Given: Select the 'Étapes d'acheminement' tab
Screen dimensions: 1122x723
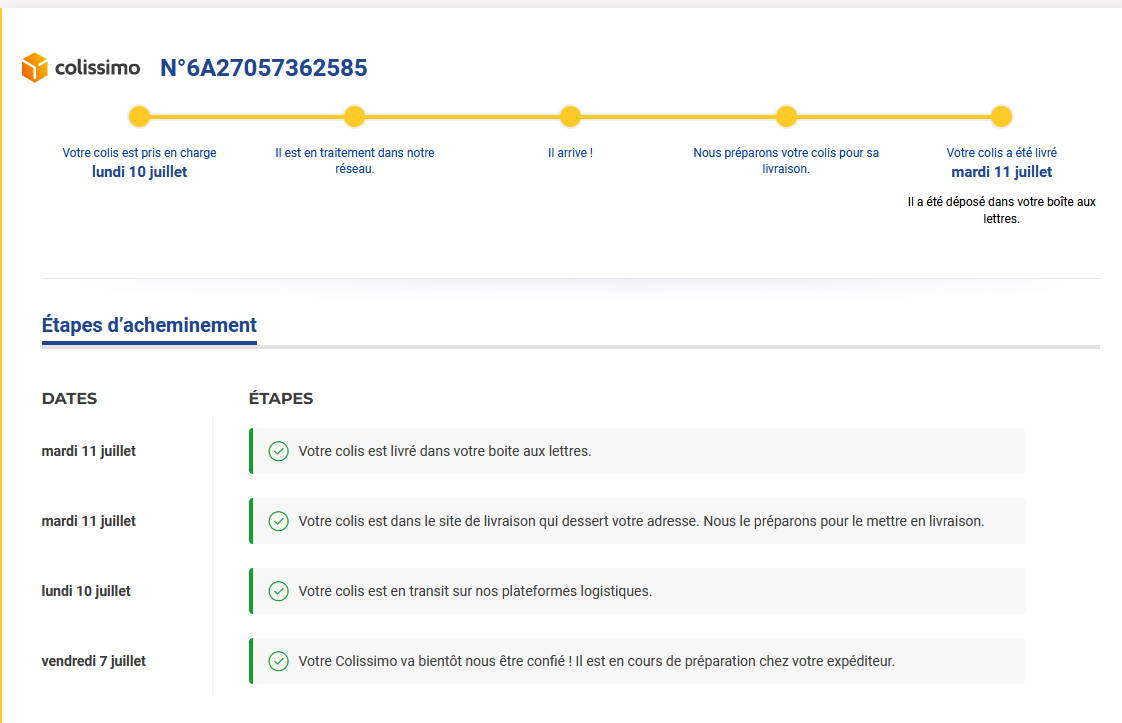Looking at the screenshot, I should click(x=149, y=325).
